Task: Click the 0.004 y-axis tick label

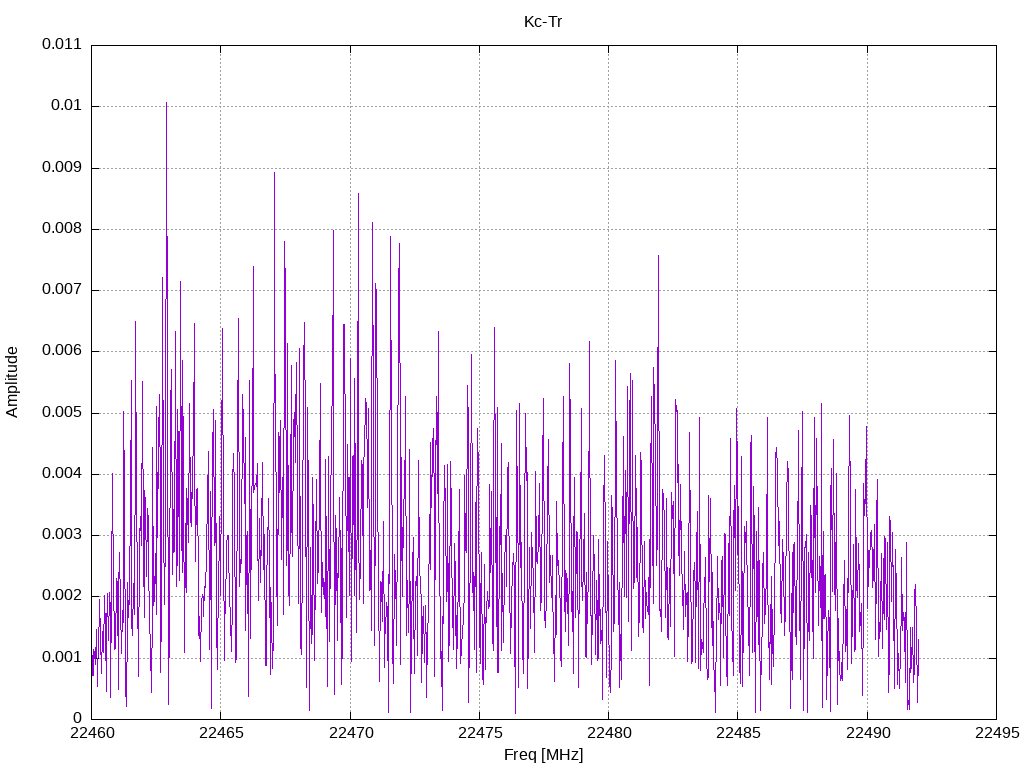Action: click(62, 473)
